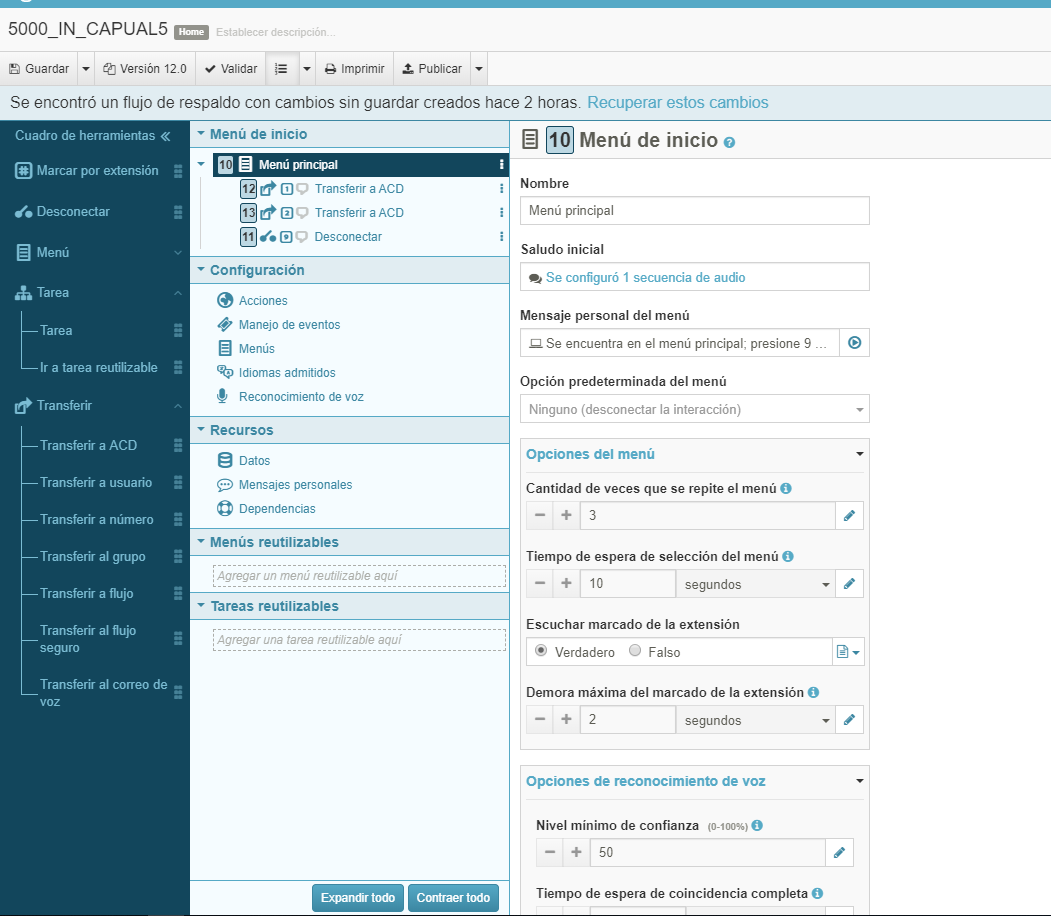The image size is (1051, 916).
Task: Edit expression for Nivel mínimo de confianza
Action: pos(839,852)
